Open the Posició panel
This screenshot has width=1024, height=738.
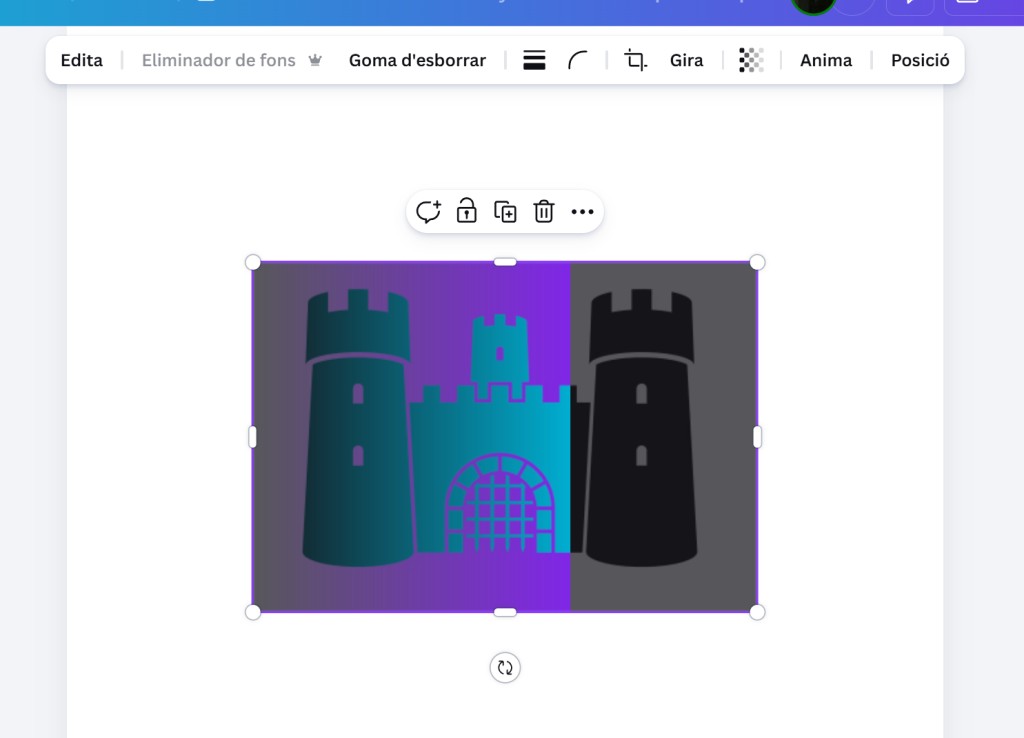[920, 61]
